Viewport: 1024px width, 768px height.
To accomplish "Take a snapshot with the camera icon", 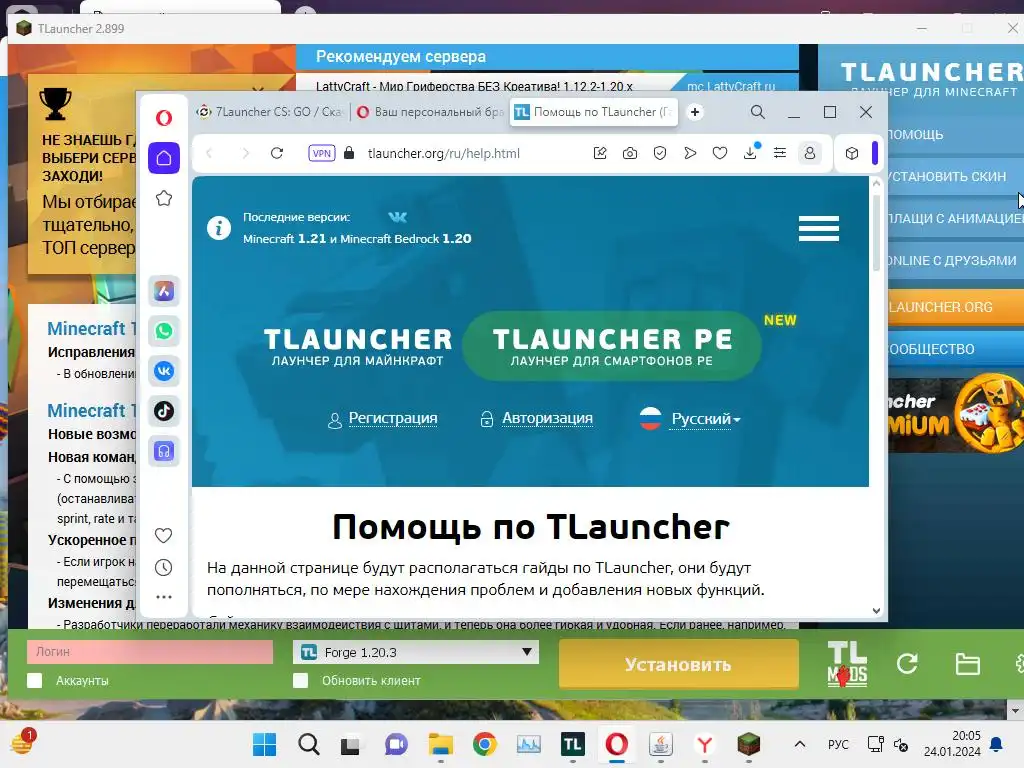I will click(x=630, y=153).
